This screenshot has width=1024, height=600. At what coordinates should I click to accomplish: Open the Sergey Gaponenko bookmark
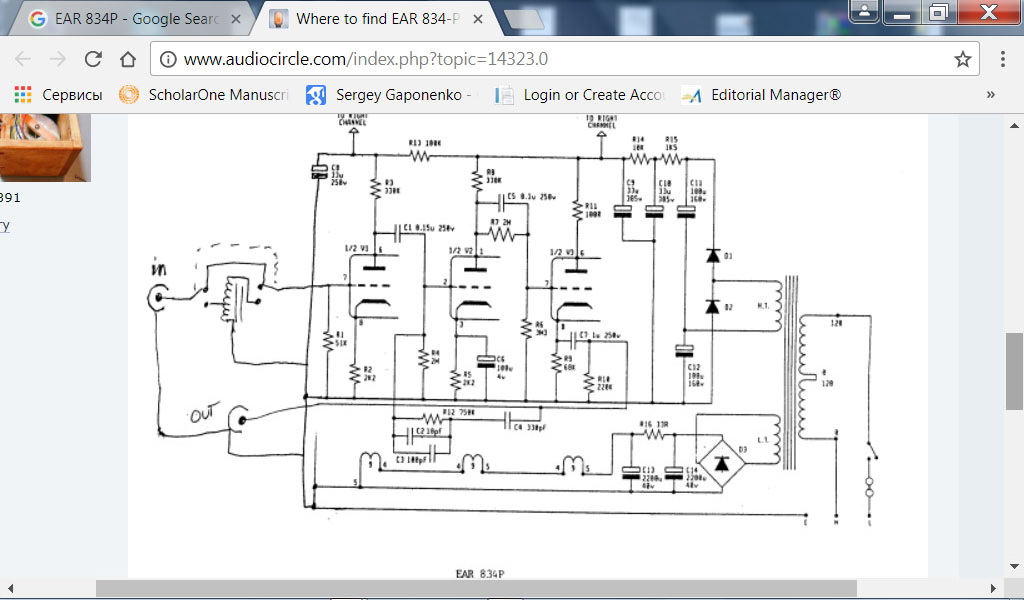(x=389, y=95)
